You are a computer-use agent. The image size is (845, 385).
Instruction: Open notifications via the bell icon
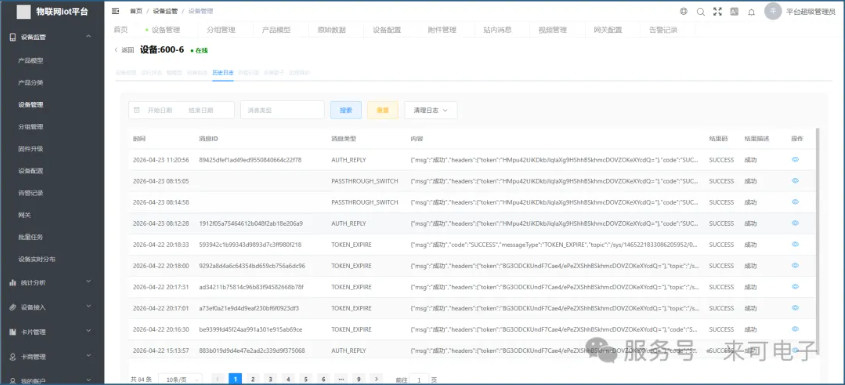point(751,12)
